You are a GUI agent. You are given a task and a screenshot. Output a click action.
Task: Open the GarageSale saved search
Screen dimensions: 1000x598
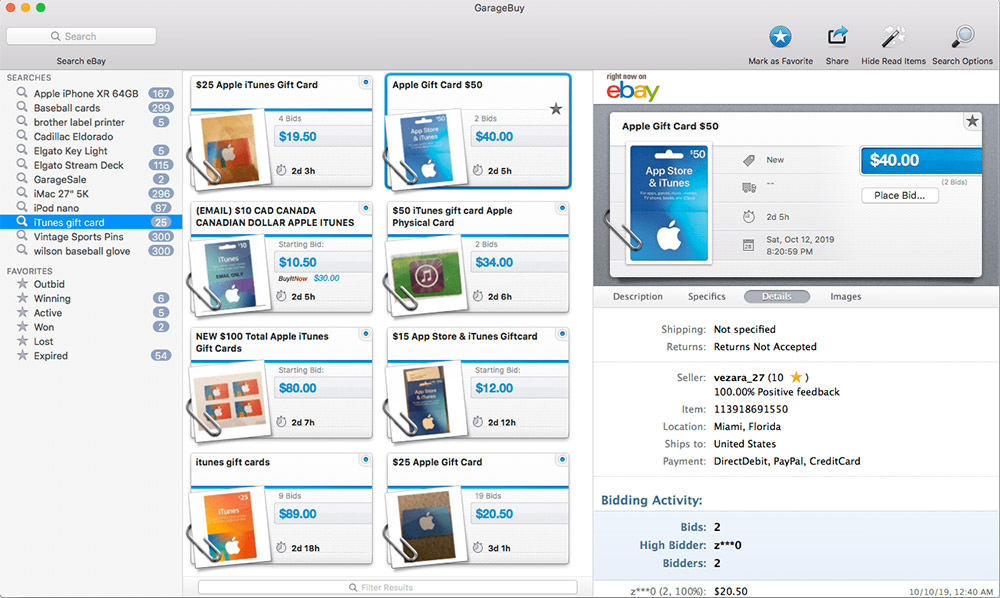pos(91,179)
